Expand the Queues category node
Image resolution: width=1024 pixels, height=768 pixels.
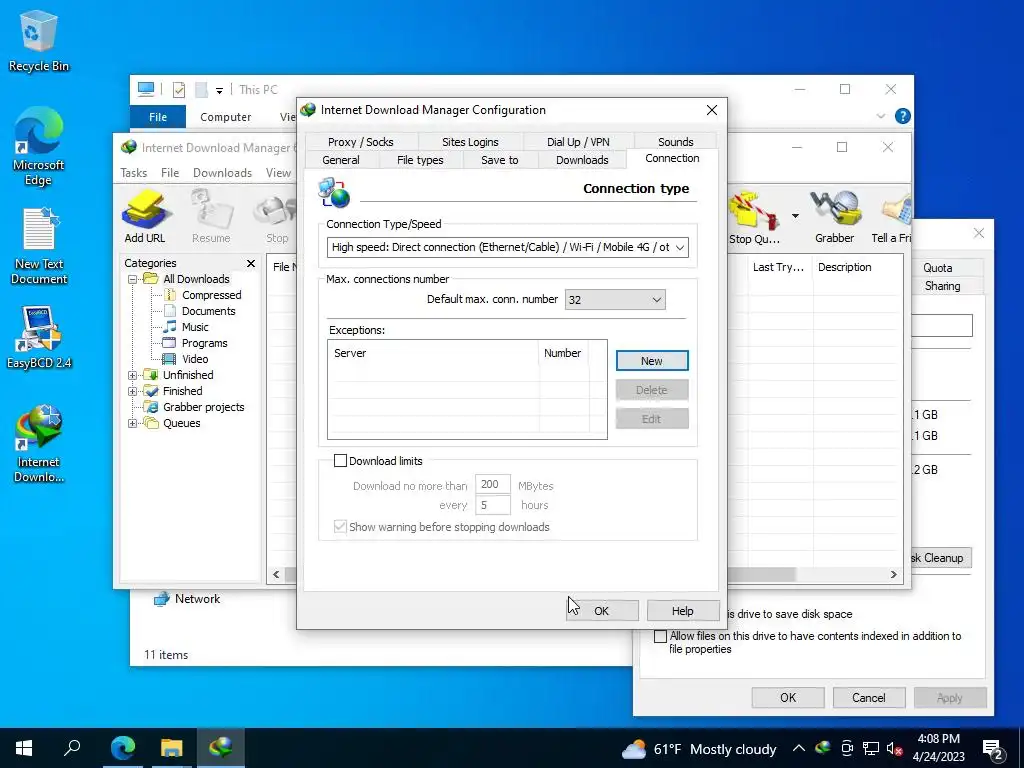[x=133, y=423]
